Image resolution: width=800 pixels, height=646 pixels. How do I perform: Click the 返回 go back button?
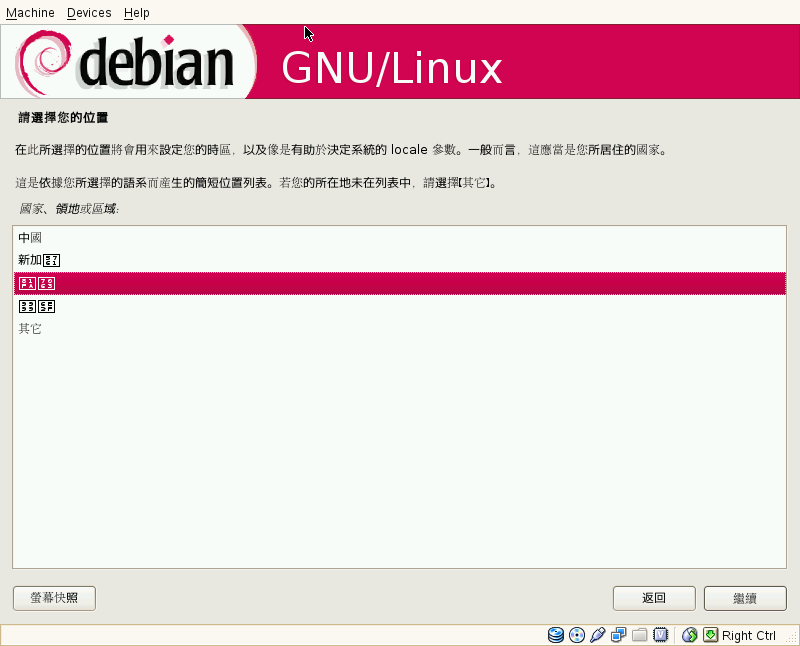(654, 598)
